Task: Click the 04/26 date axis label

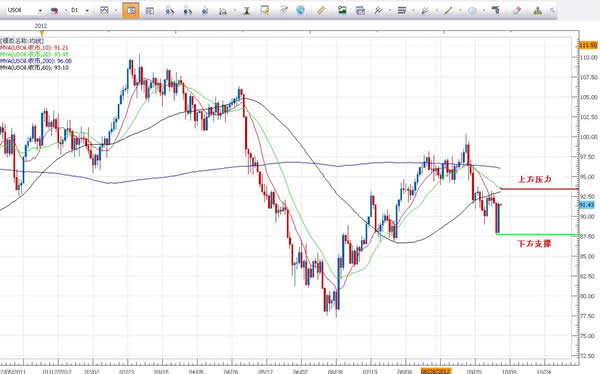Action: coord(231,371)
